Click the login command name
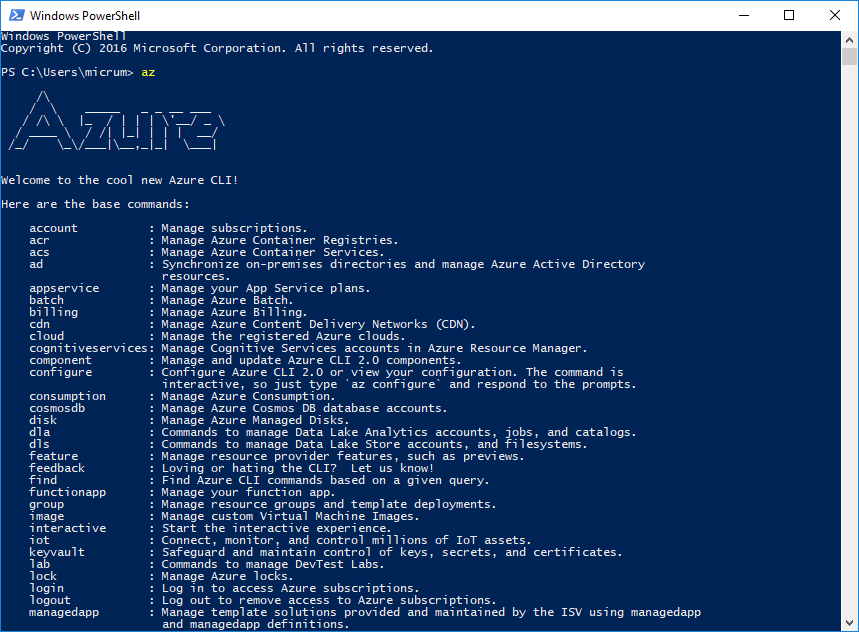This screenshot has width=859, height=632. click(46, 587)
